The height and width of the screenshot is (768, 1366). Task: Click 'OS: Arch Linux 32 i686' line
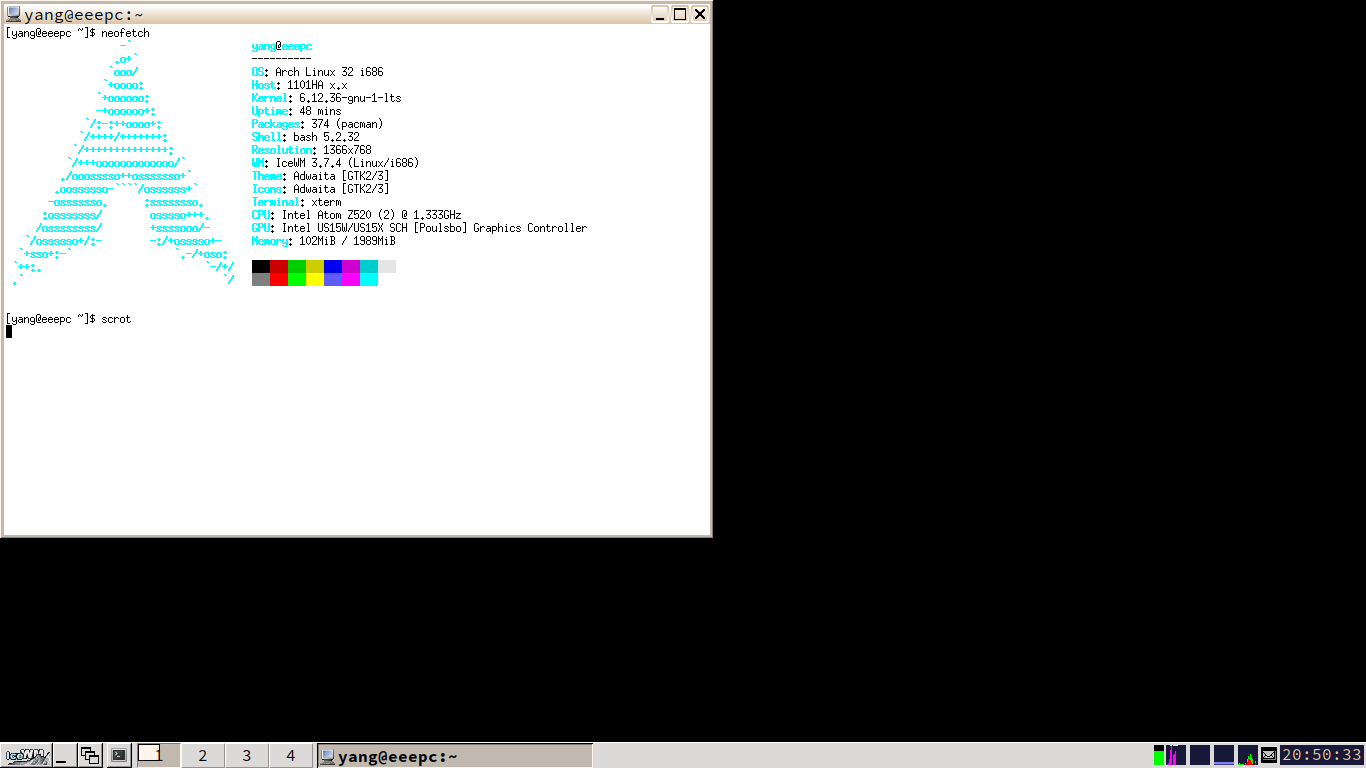click(x=318, y=72)
